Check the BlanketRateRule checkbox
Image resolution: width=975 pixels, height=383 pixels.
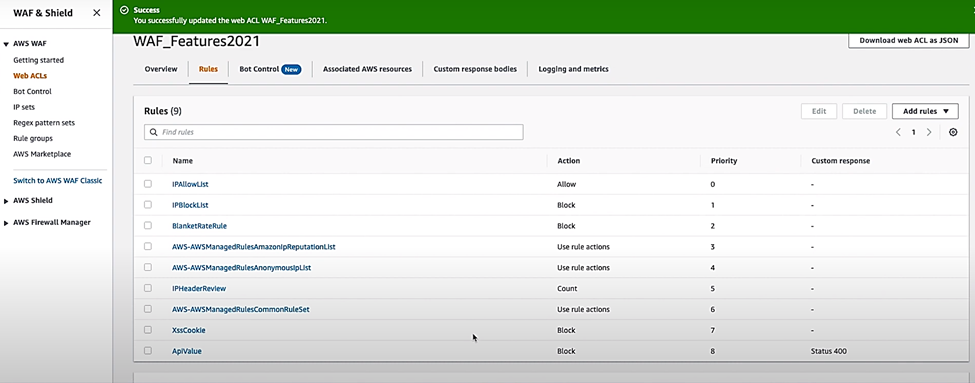click(x=148, y=226)
